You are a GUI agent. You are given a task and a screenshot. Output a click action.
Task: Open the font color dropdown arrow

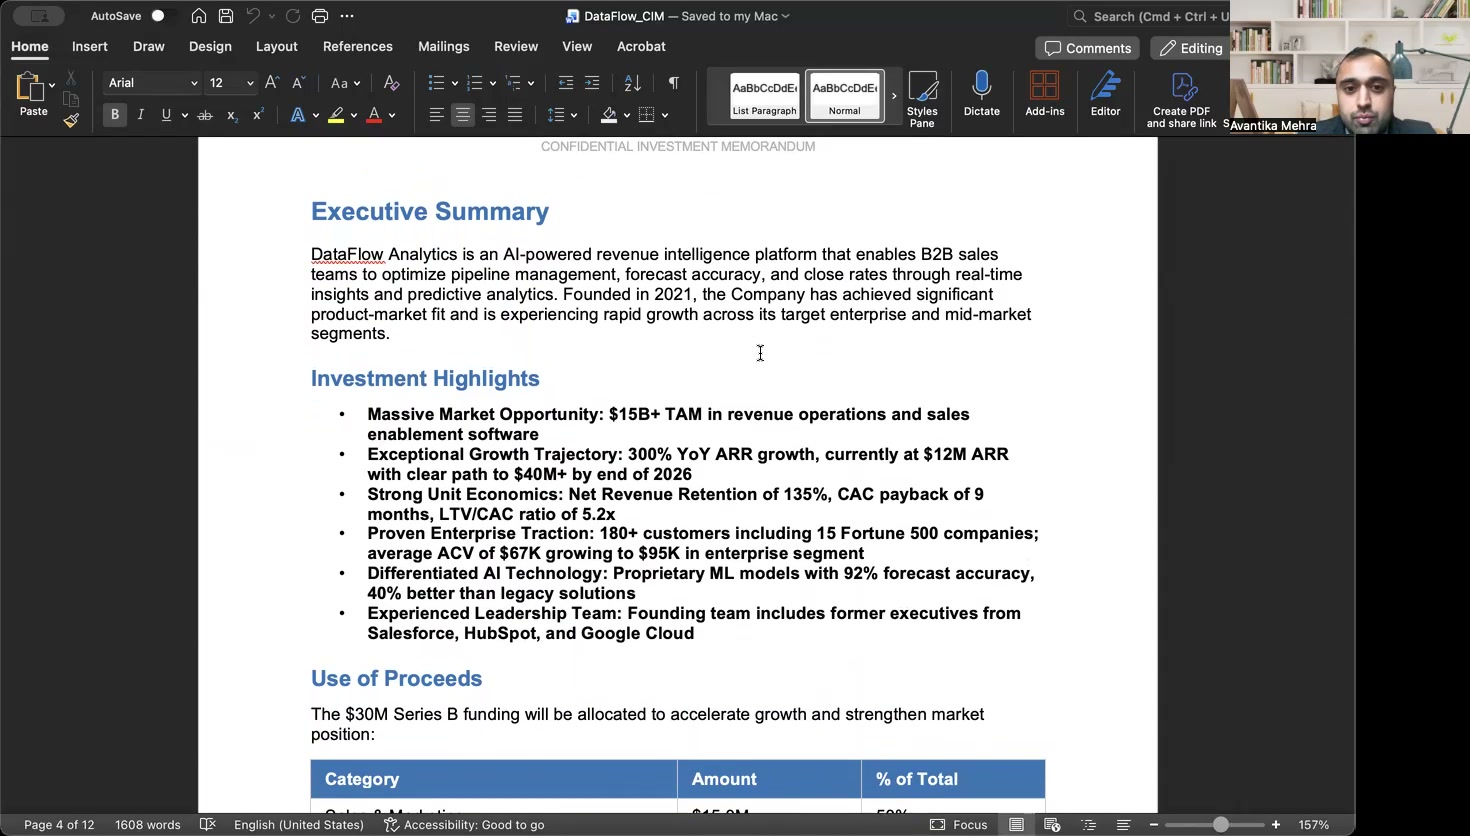pyautogui.click(x=392, y=115)
